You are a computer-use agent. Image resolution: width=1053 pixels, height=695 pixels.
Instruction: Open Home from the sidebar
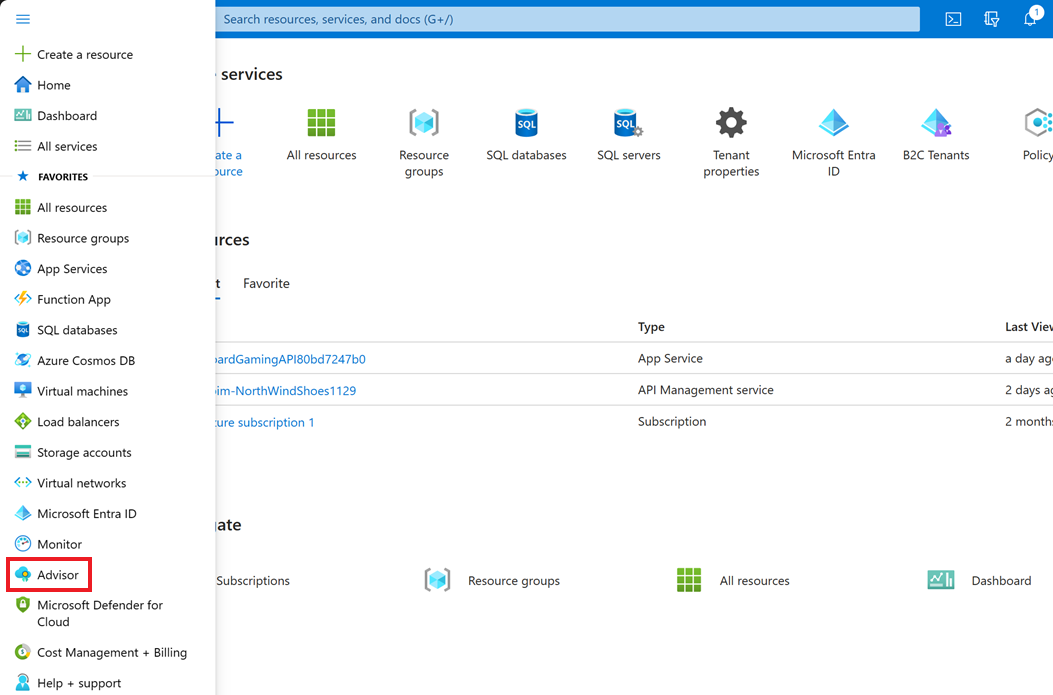[54, 85]
